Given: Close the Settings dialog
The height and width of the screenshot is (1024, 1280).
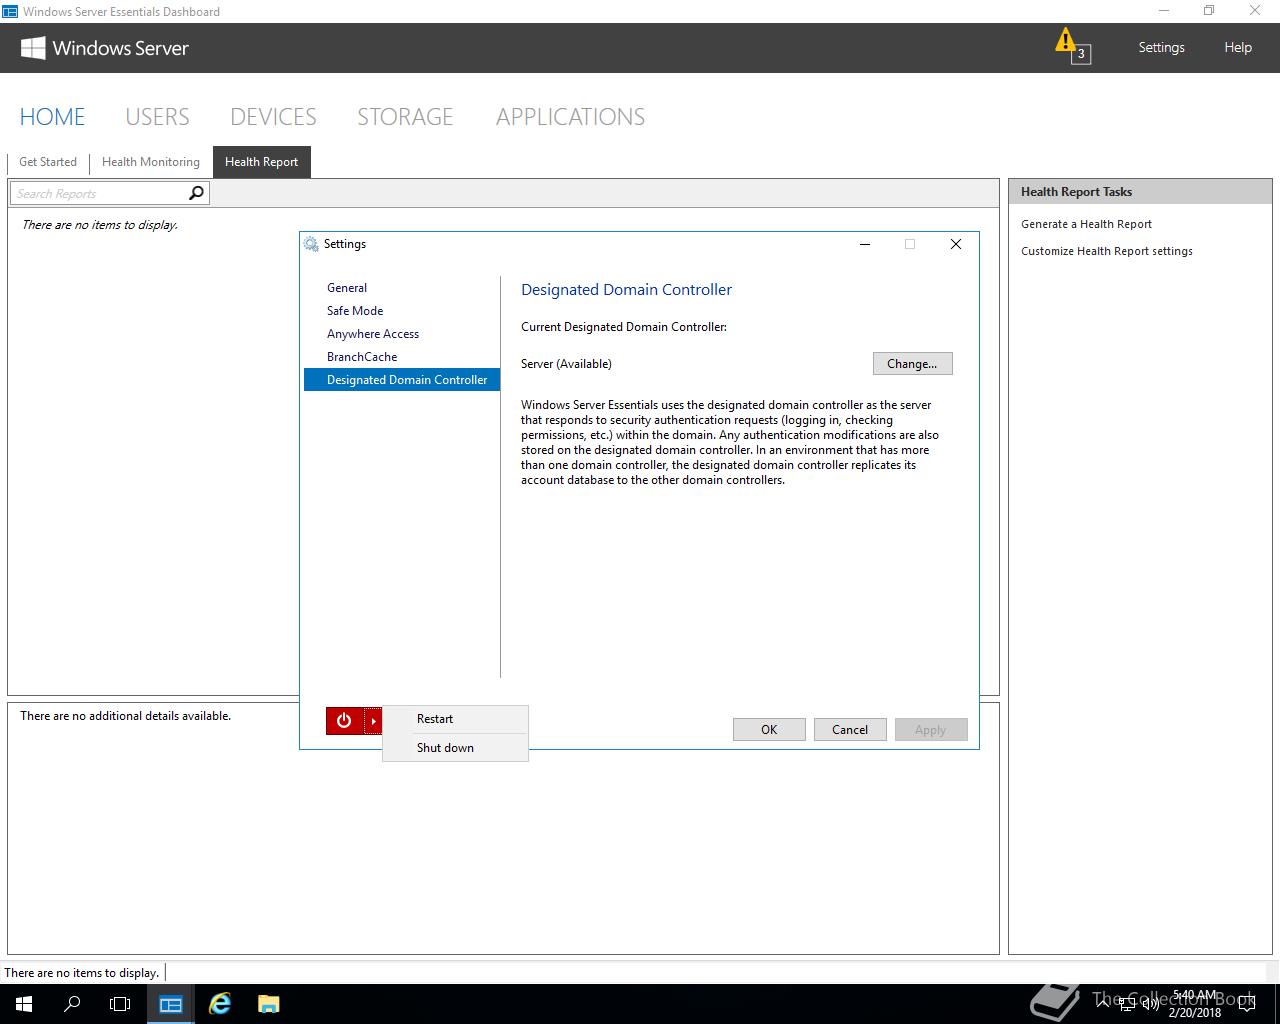Looking at the screenshot, I should point(956,244).
